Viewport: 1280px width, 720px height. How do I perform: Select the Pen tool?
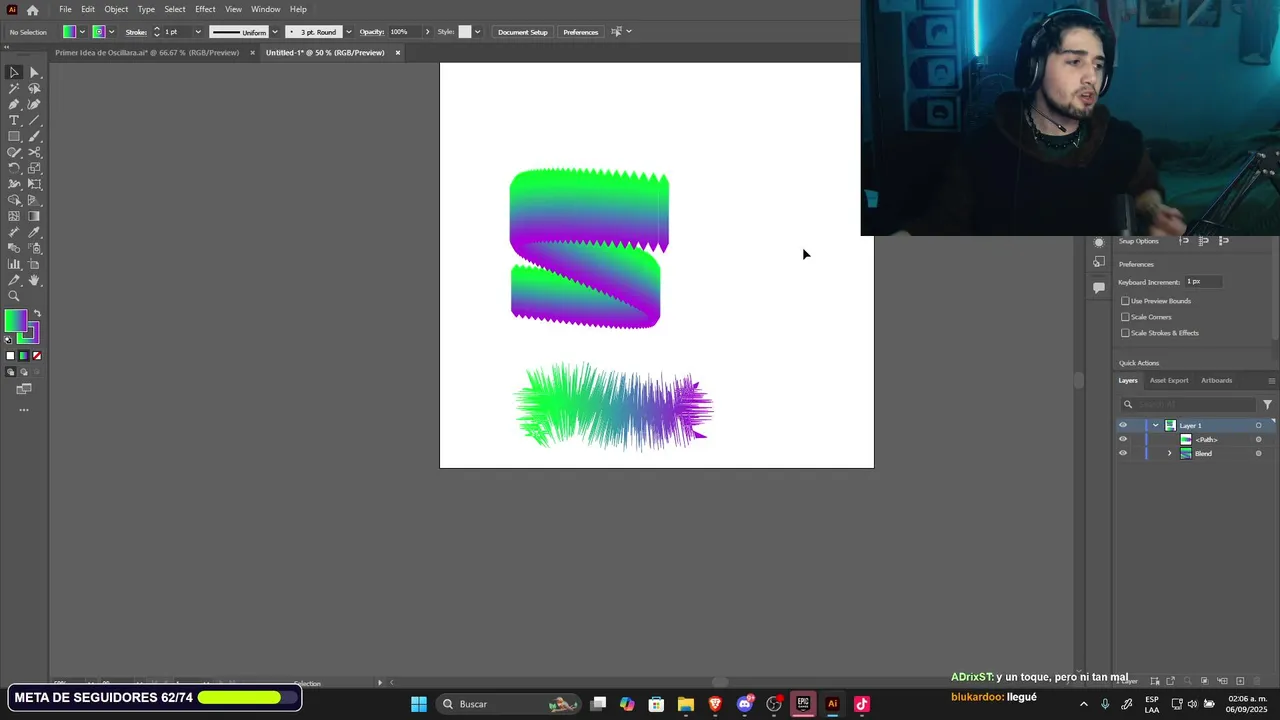coord(14,104)
